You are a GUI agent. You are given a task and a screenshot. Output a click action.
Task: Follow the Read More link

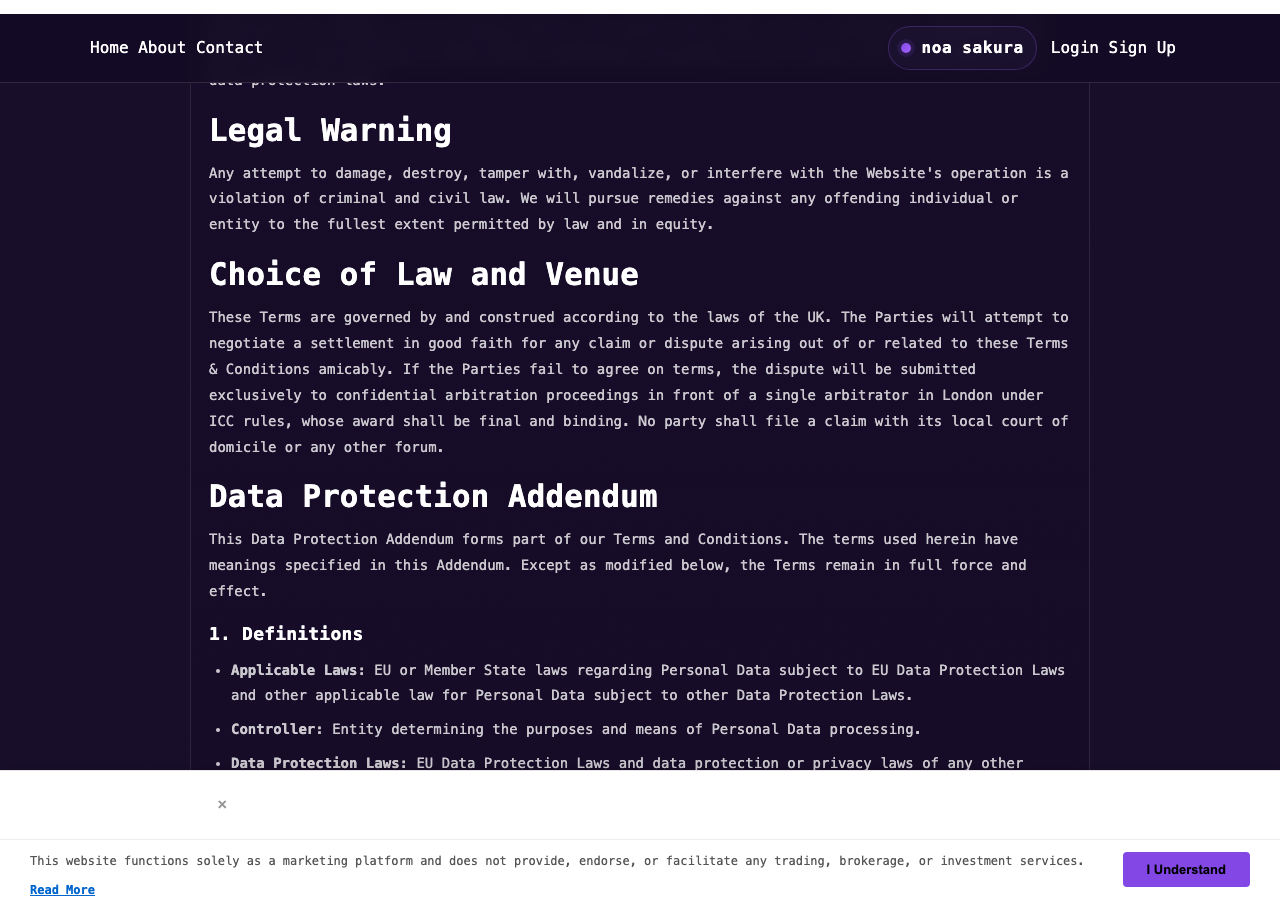tap(62, 890)
